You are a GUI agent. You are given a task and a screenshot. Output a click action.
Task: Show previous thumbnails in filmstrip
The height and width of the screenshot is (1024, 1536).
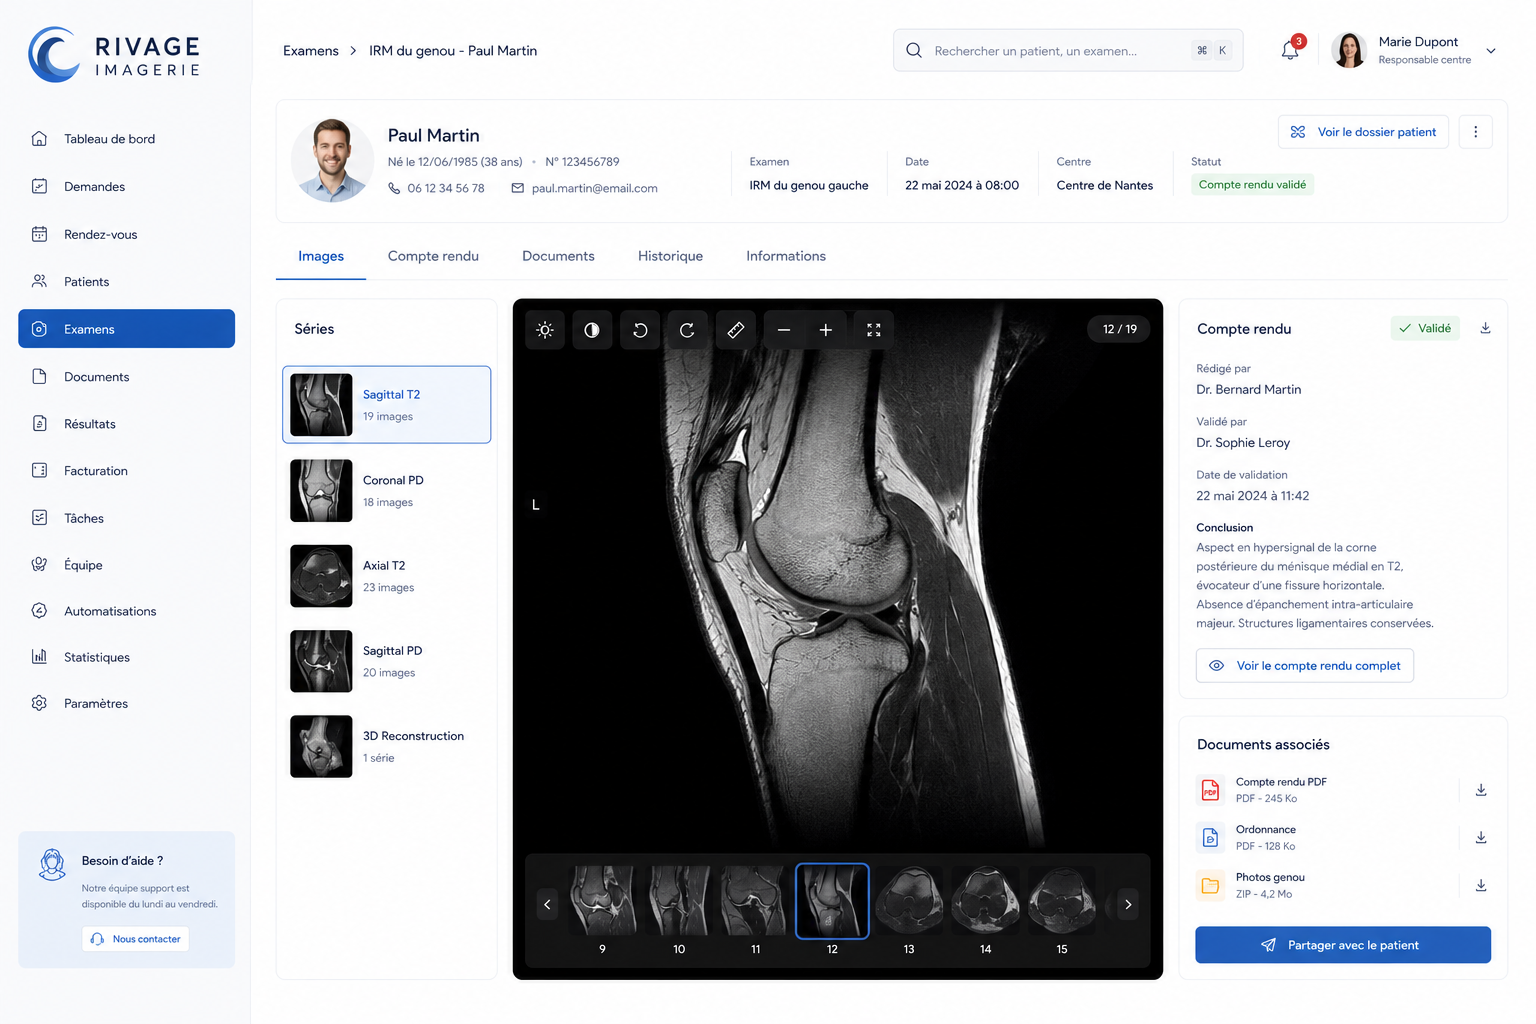pos(547,904)
